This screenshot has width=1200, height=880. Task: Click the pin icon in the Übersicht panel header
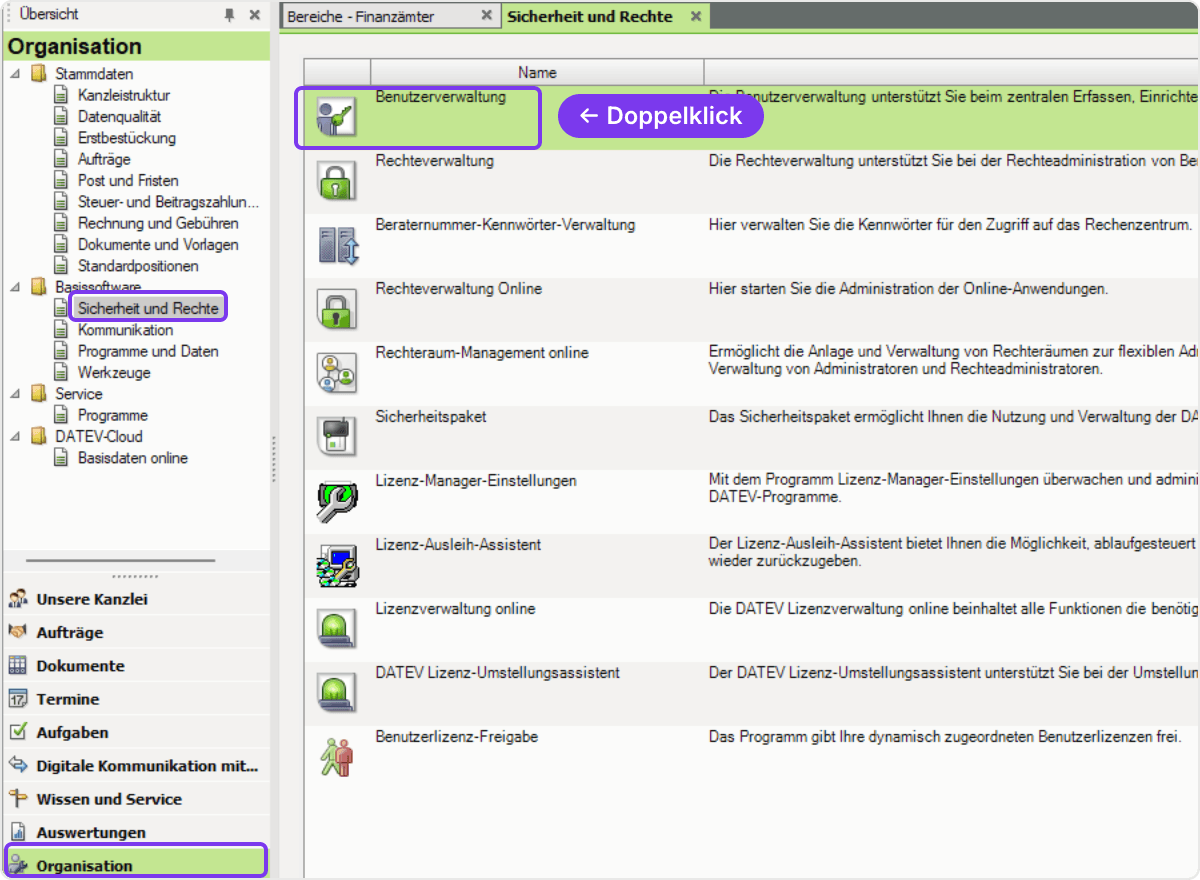click(230, 15)
